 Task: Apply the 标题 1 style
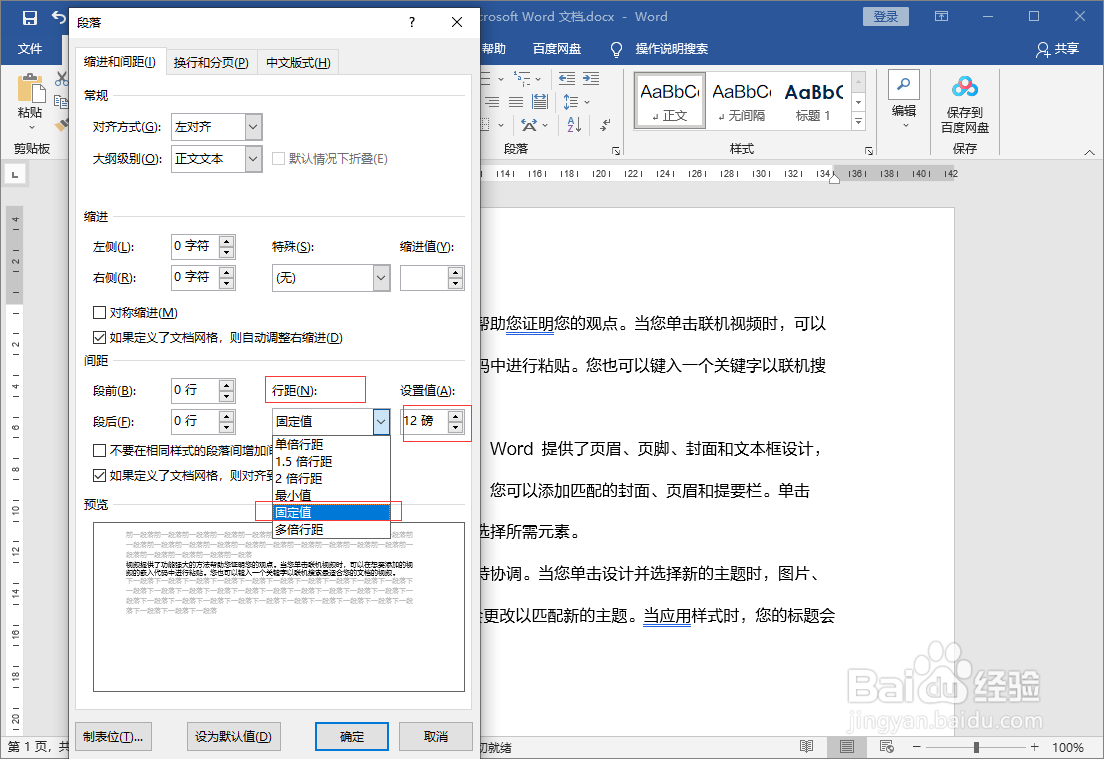tap(813, 101)
